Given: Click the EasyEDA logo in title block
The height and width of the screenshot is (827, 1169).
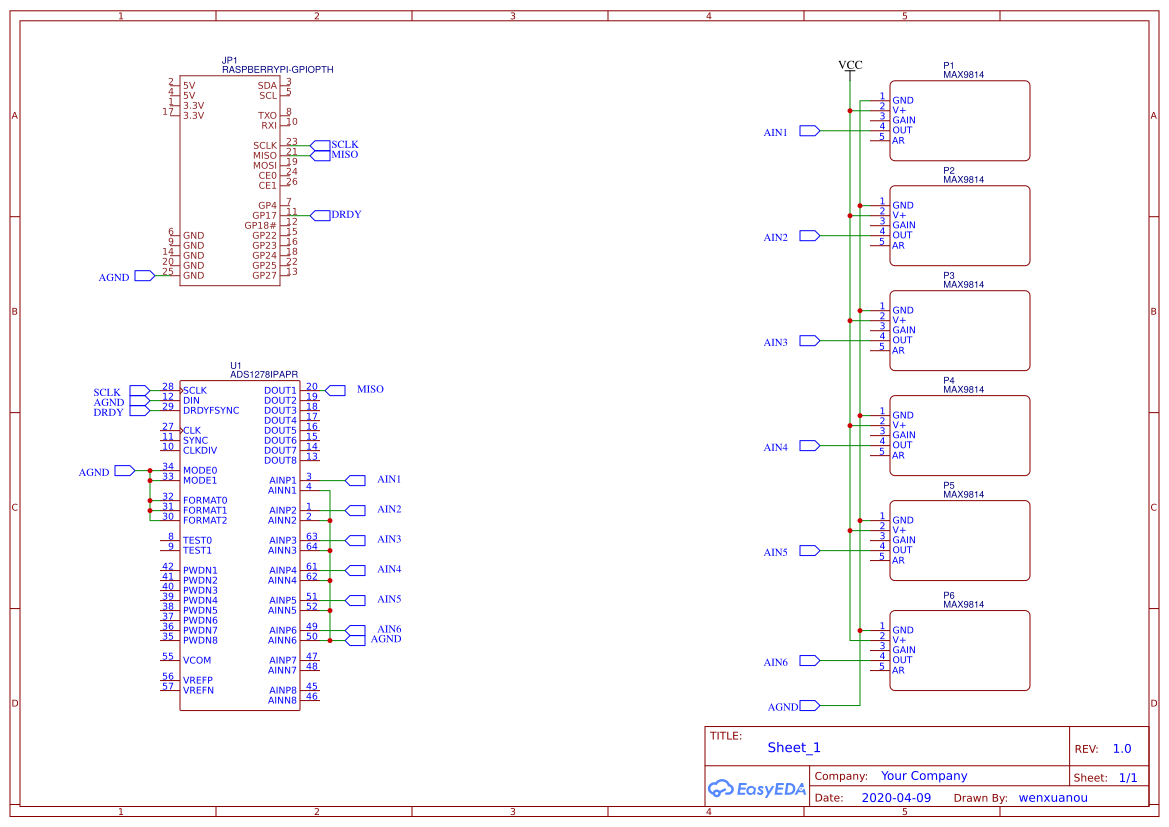Looking at the screenshot, I should (x=757, y=789).
